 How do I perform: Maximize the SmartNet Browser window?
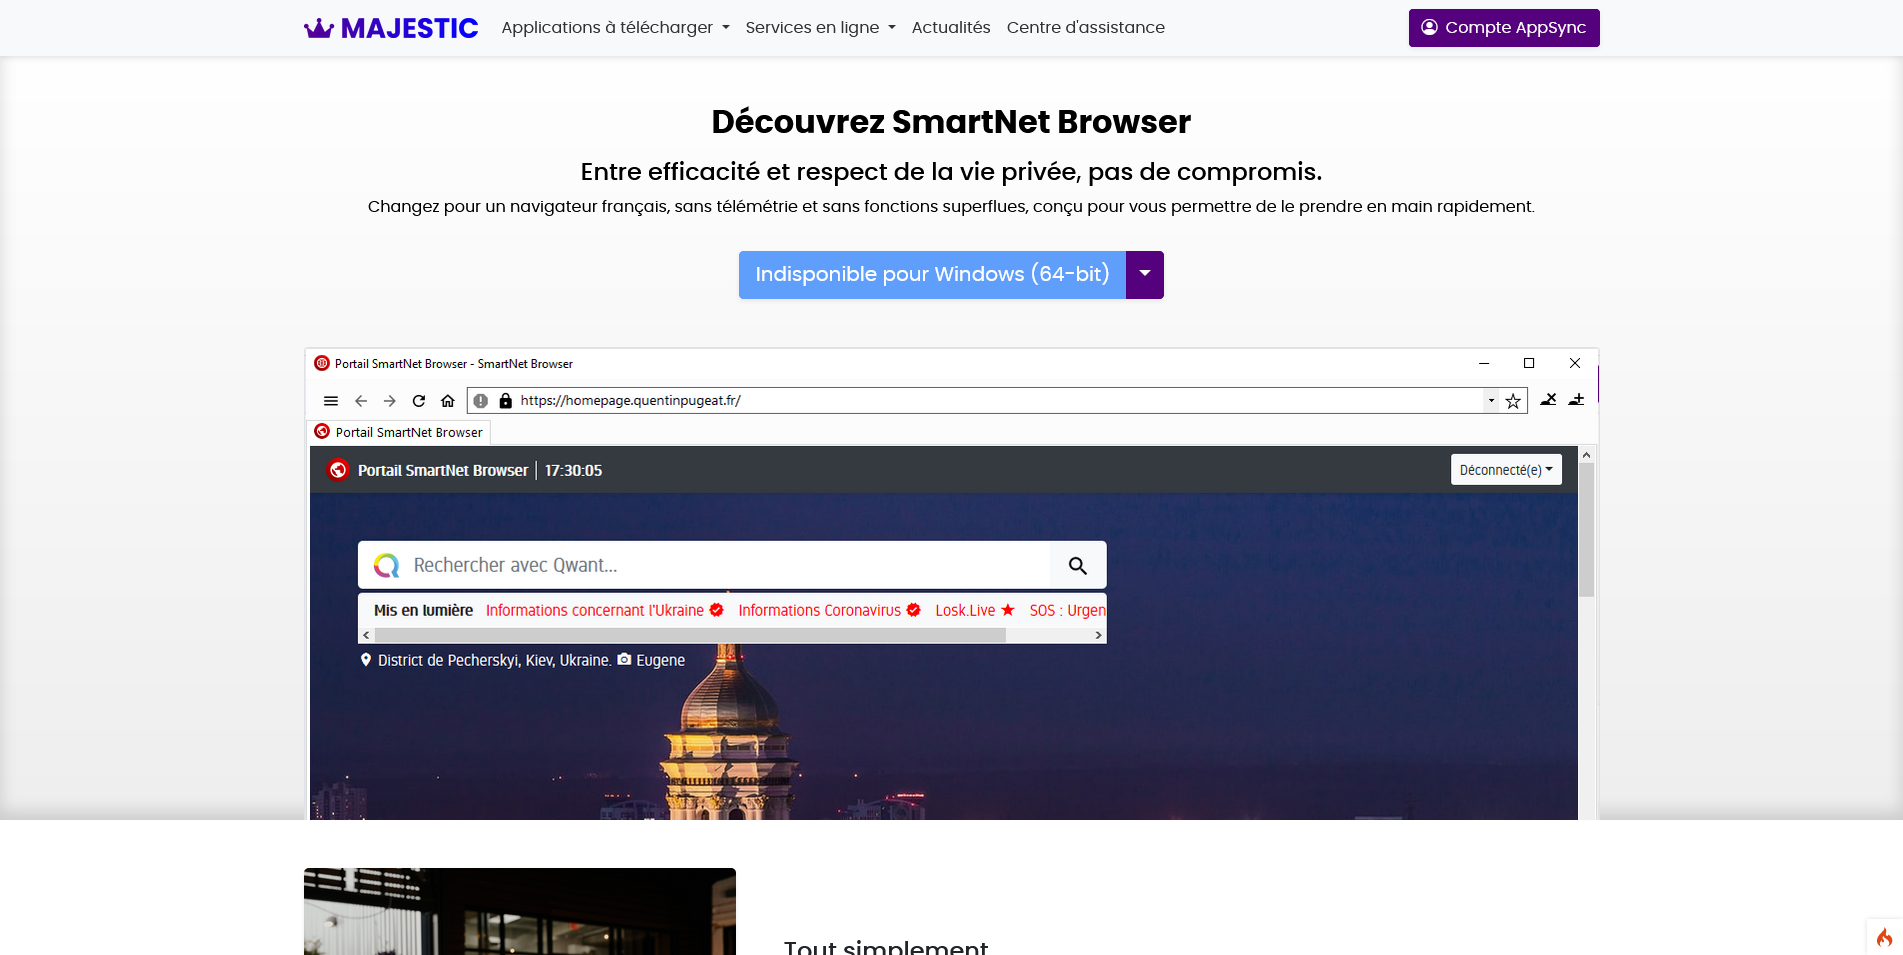coord(1529,364)
